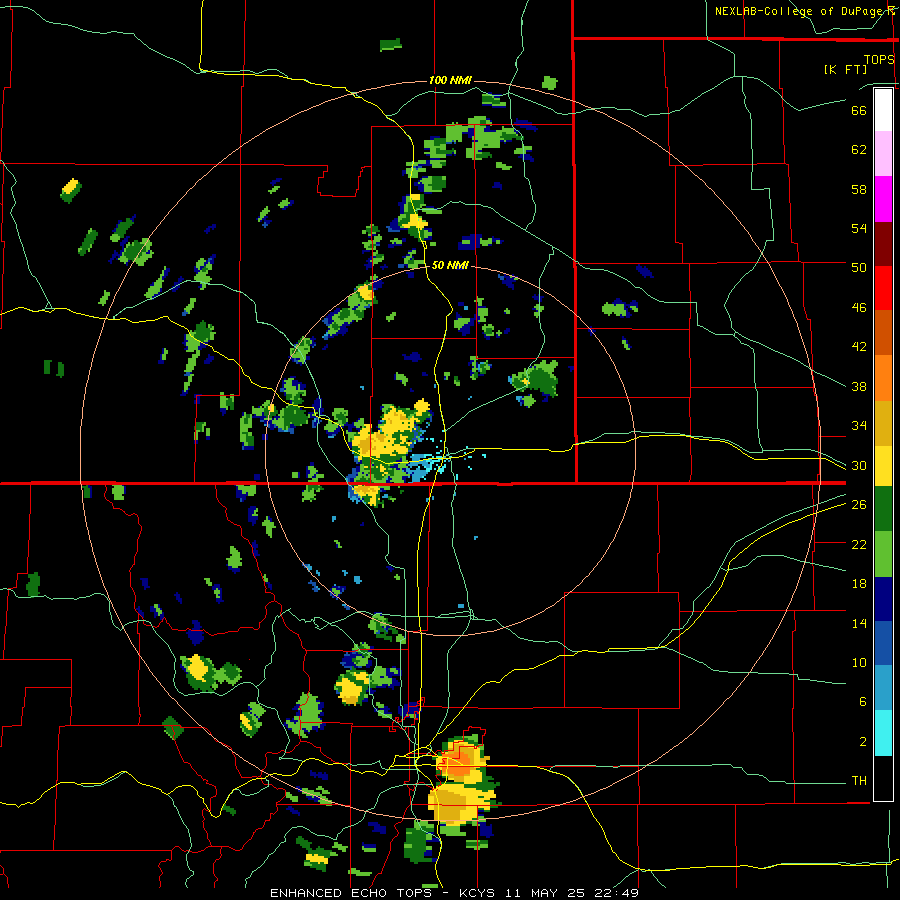This screenshot has height=900, width=900.
Task: Click the dark green legend band
Action: [x=883, y=509]
